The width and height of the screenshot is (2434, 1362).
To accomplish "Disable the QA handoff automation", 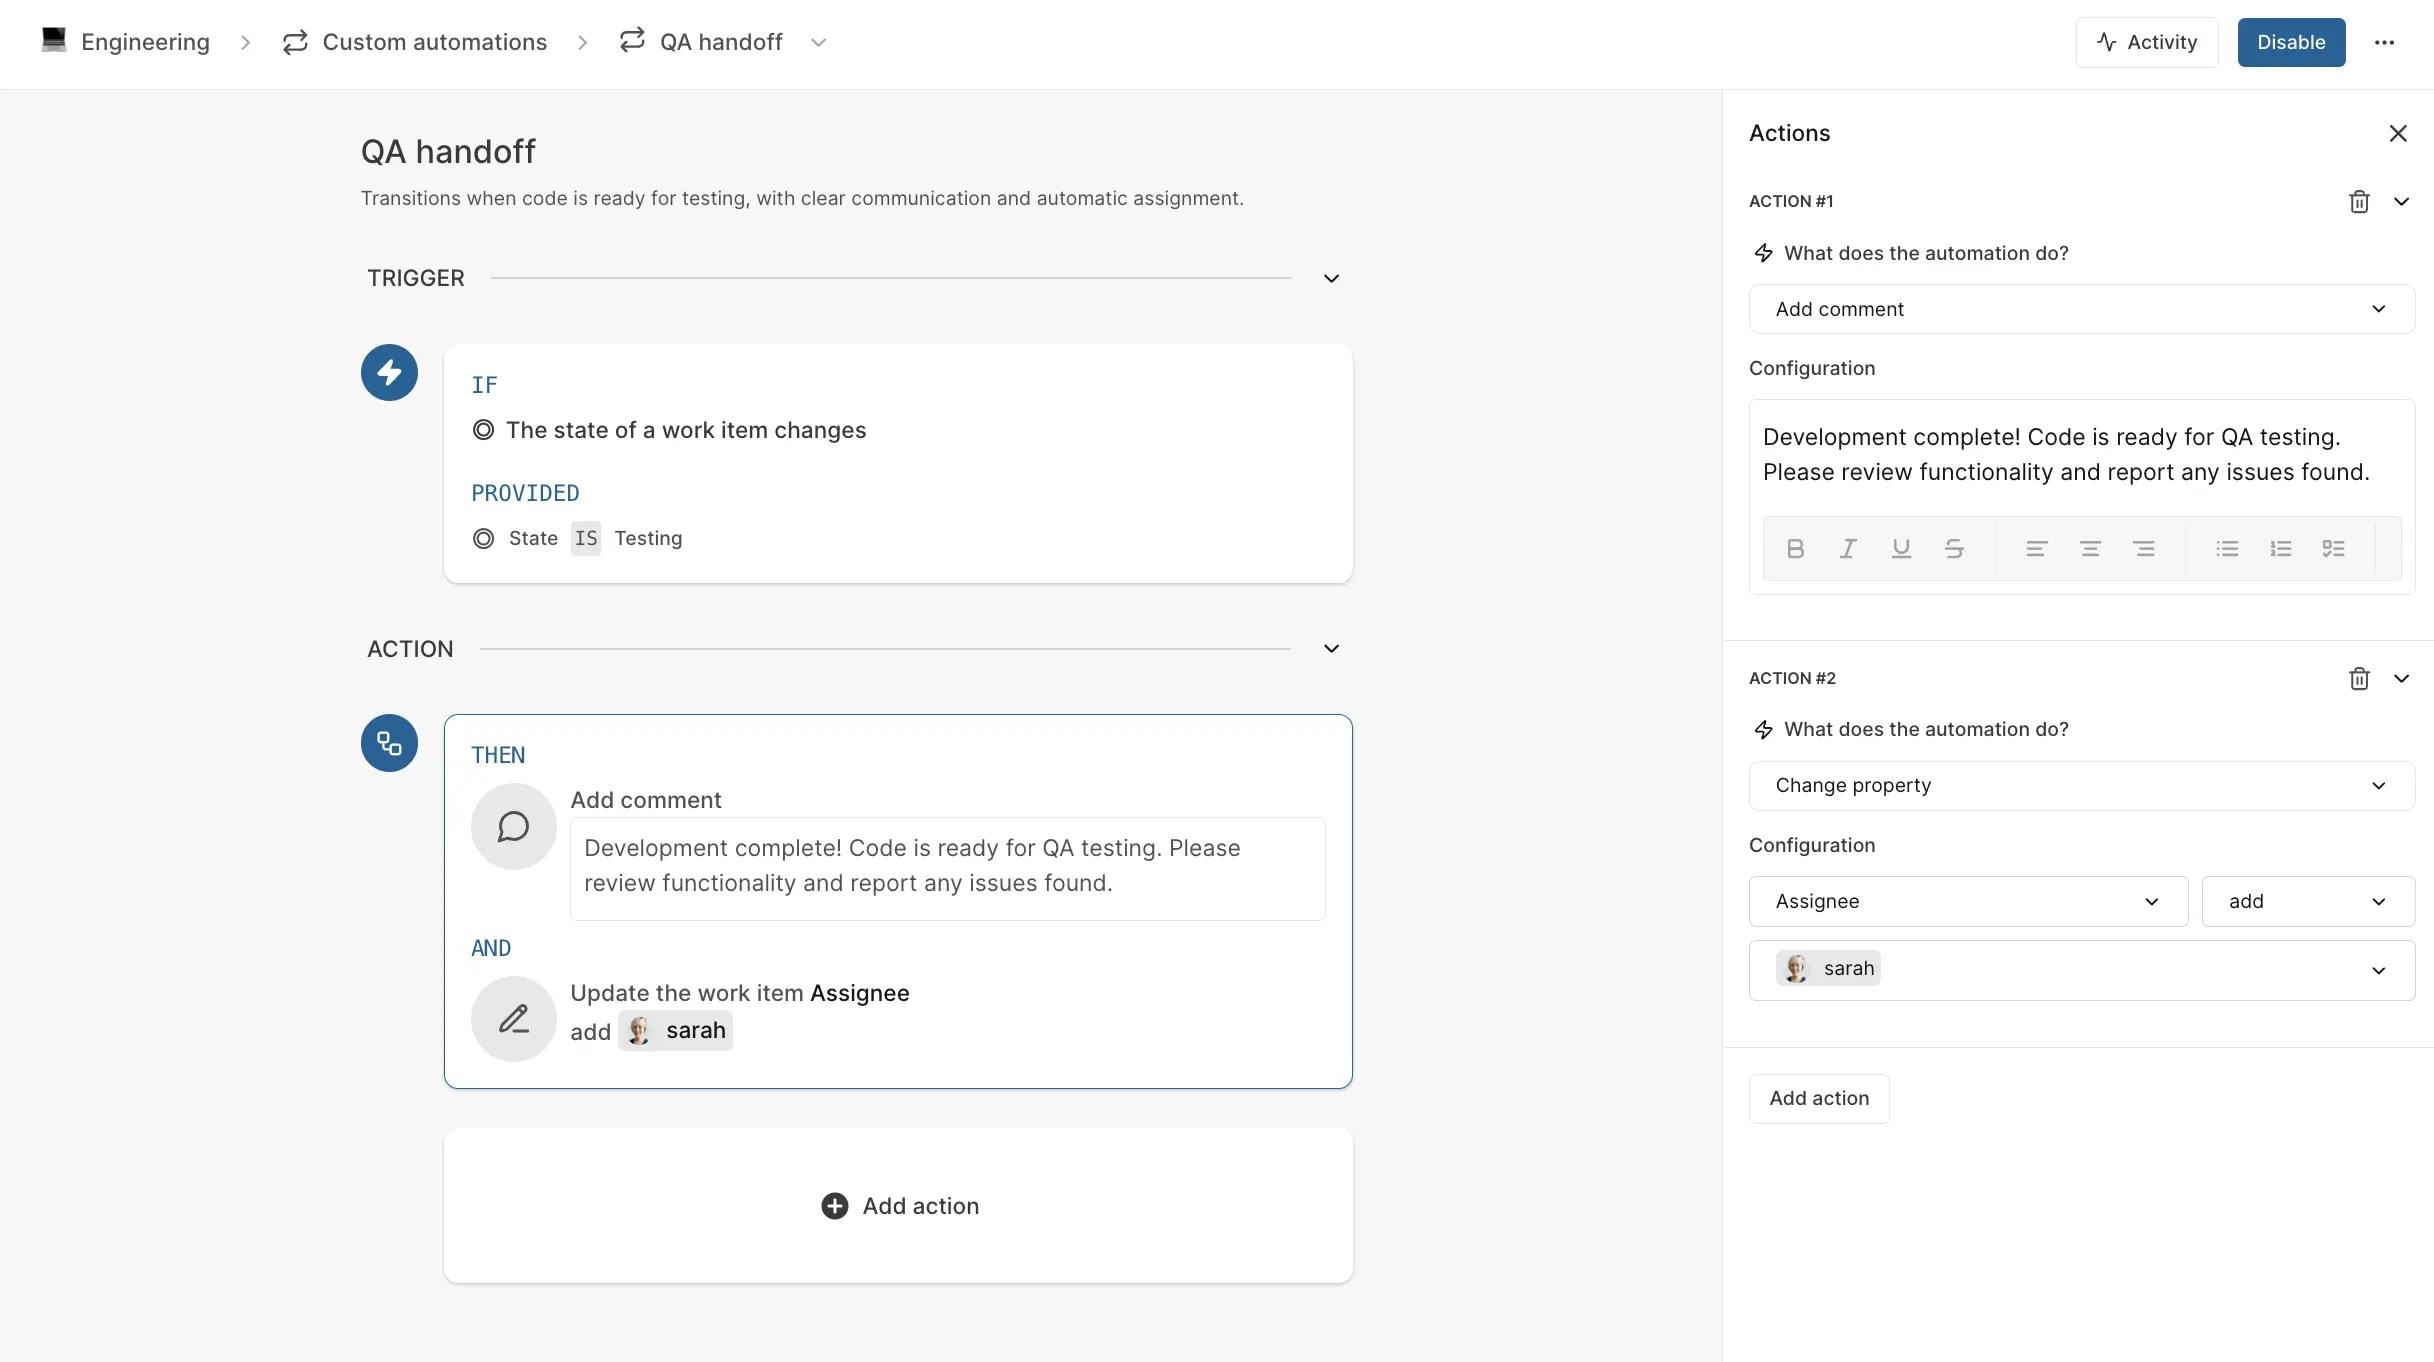I will click(x=2291, y=42).
